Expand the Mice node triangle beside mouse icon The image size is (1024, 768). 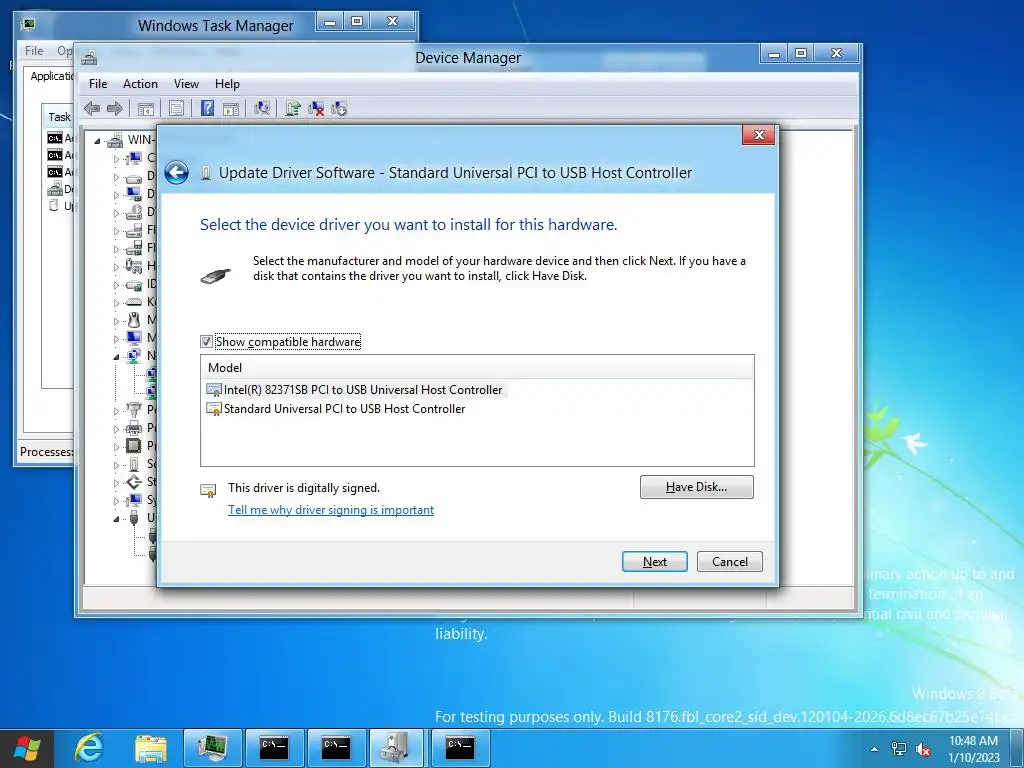[116, 321]
